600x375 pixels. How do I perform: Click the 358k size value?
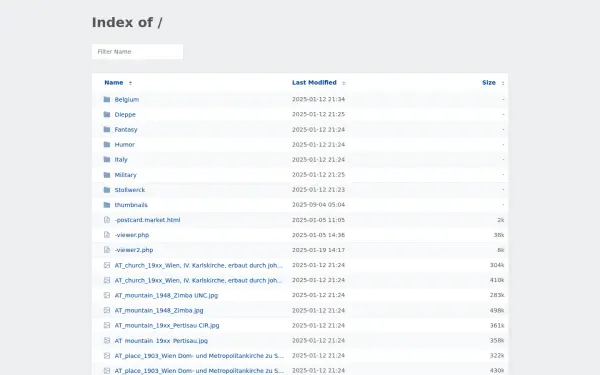[x=497, y=341]
